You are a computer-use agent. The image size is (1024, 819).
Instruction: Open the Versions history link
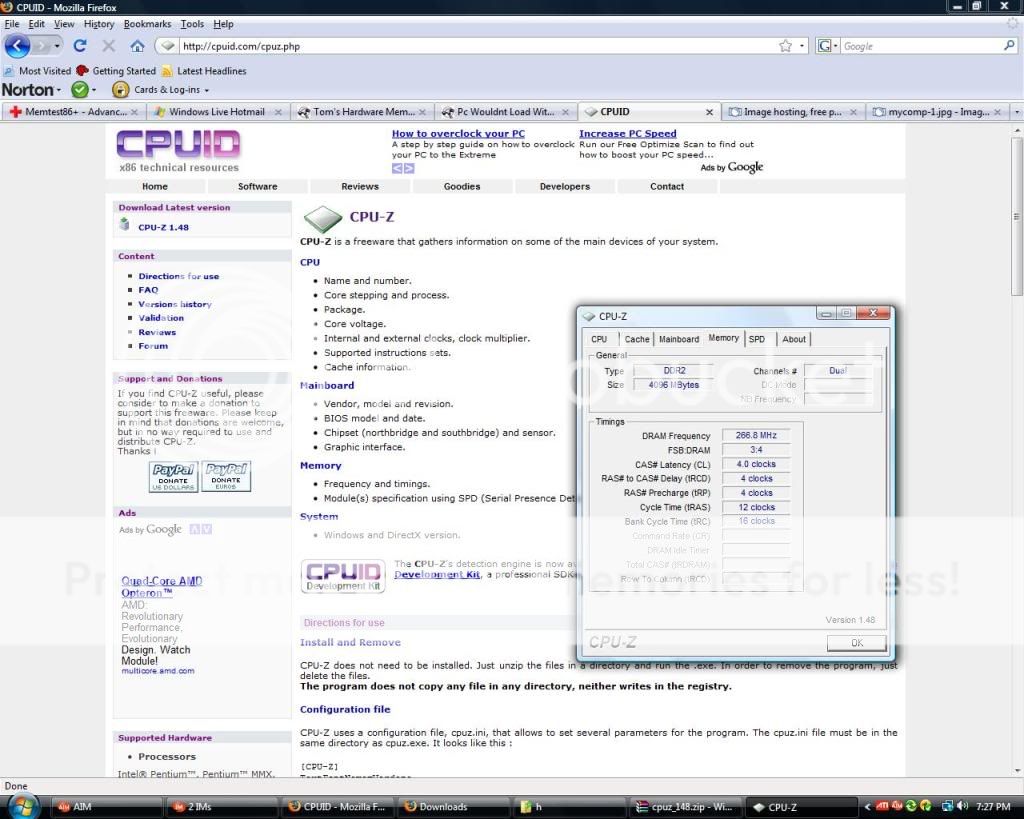coord(175,304)
